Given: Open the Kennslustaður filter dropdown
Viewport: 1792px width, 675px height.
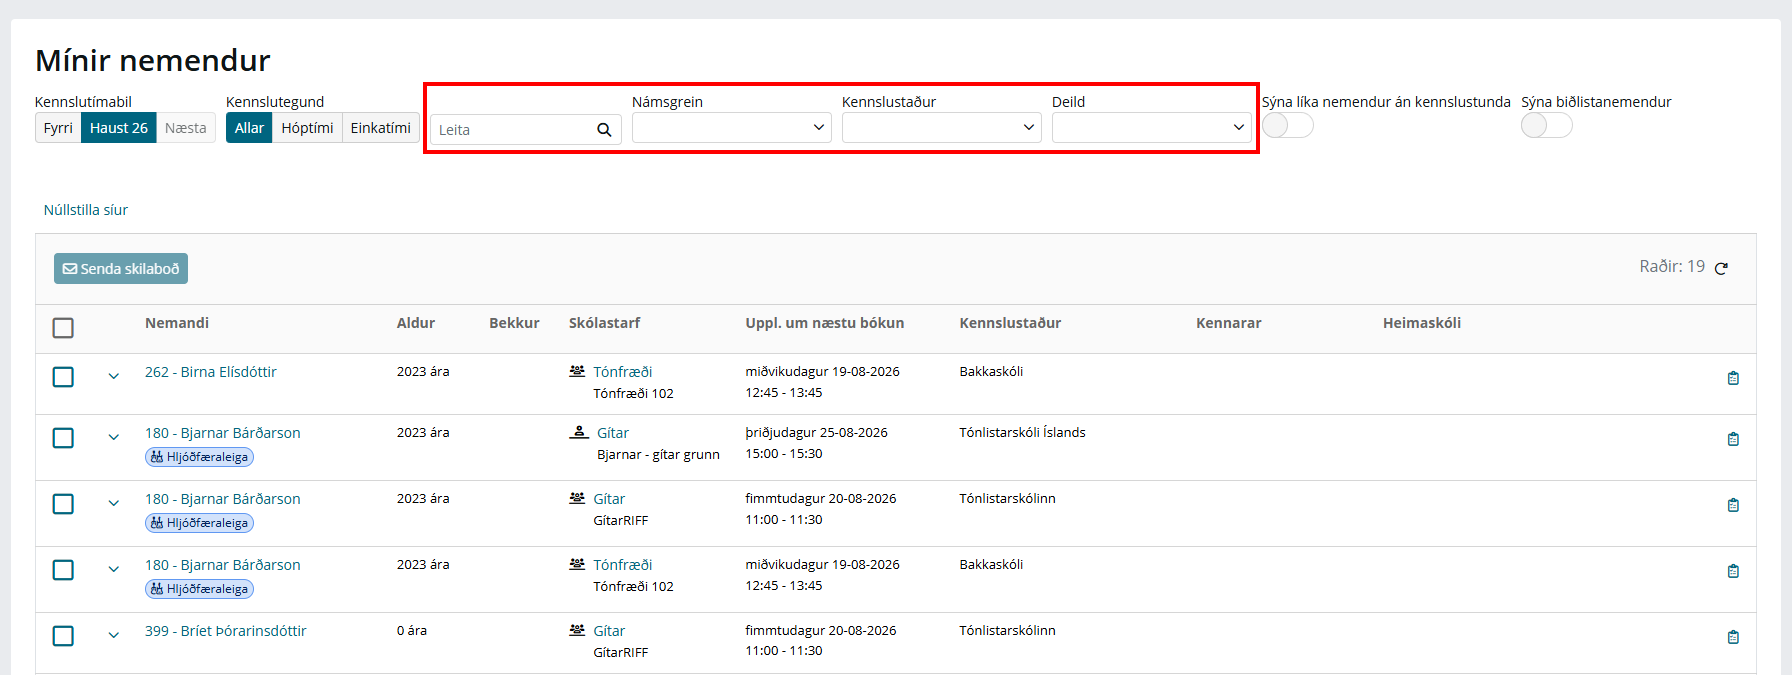Looking at the screenshot, I should (941, 127).
